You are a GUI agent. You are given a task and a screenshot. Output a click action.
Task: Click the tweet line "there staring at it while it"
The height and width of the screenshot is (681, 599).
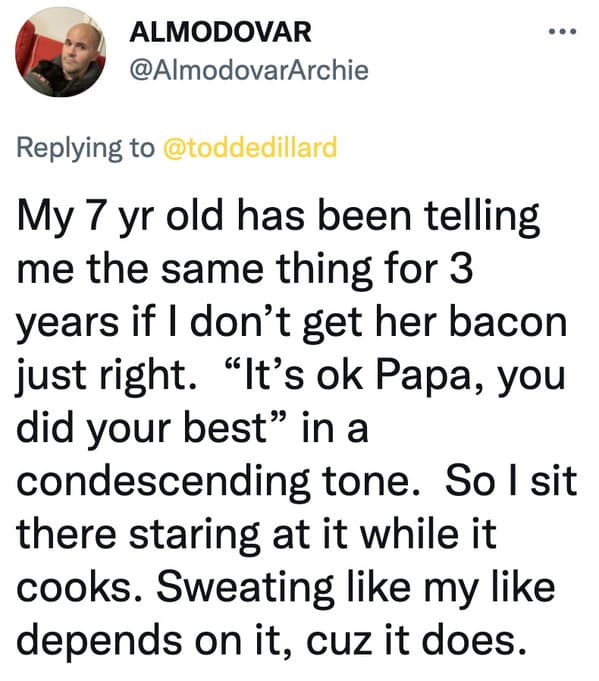pos(256,534)
